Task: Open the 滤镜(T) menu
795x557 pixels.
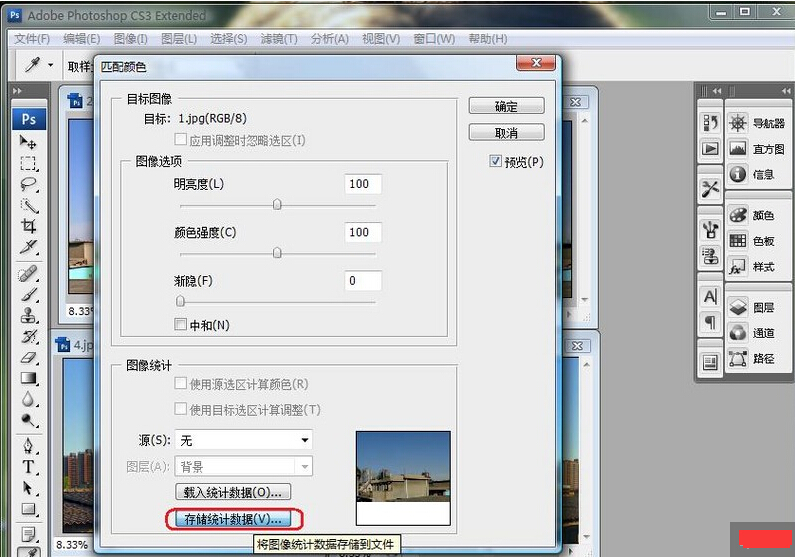Action: coord(279,39)
